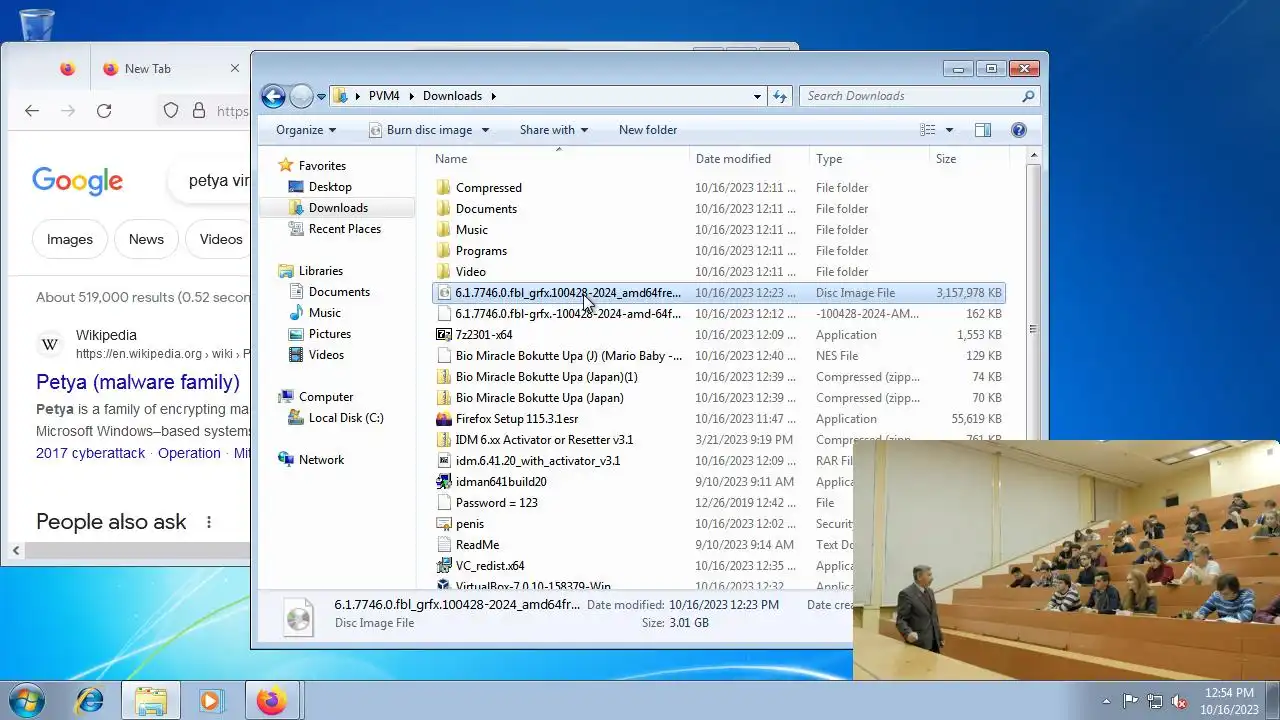Select Desktop under Favorites
The width and height of the screenshot is (1280, 720).
[x=330, y=187]
